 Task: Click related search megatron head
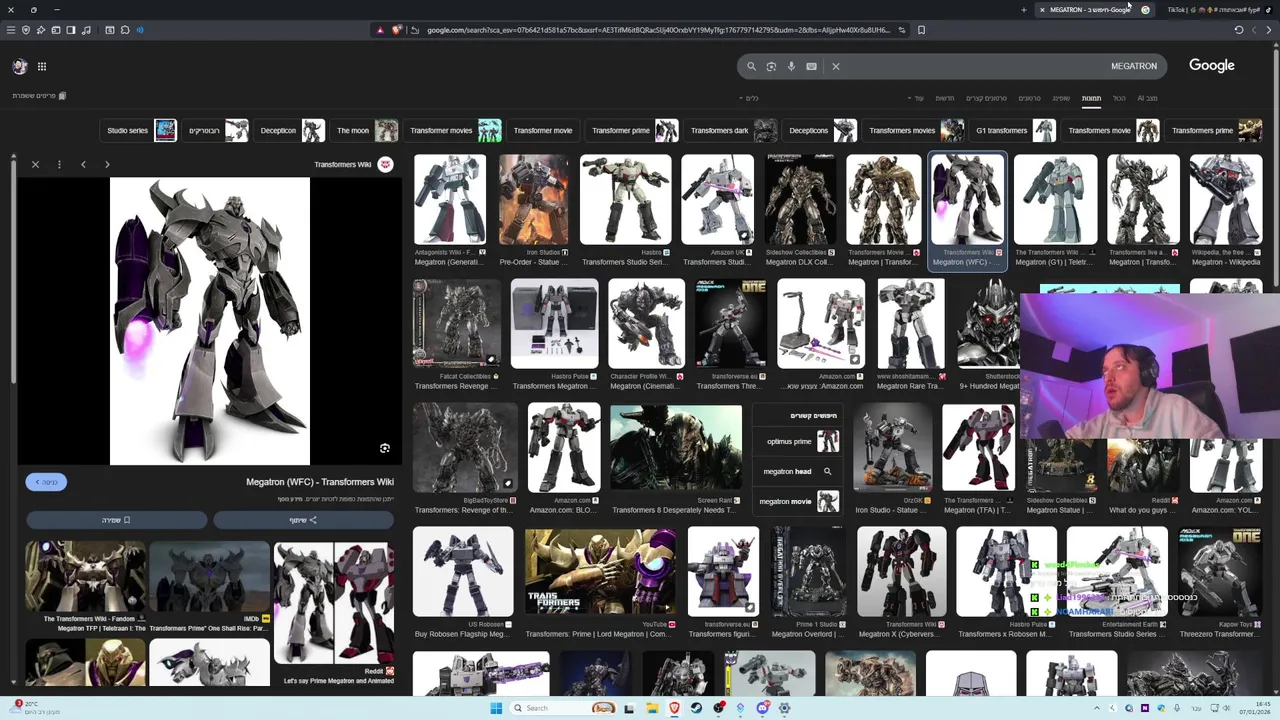(798, 471)
